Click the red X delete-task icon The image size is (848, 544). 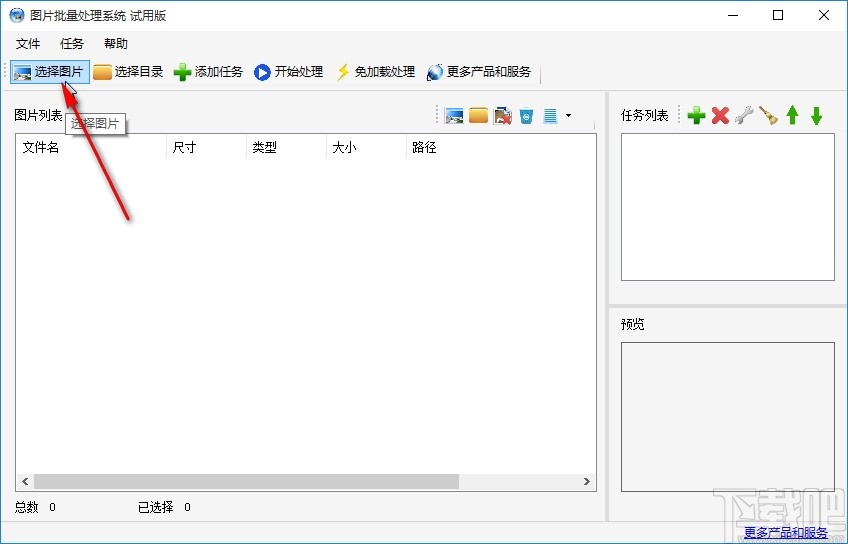coord(720,115)
